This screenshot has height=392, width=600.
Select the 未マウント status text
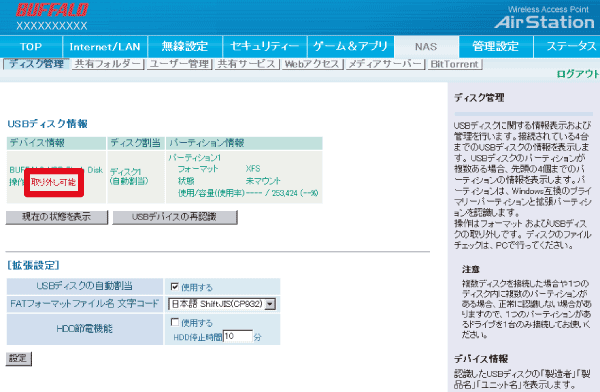click(x=263, y=181)
